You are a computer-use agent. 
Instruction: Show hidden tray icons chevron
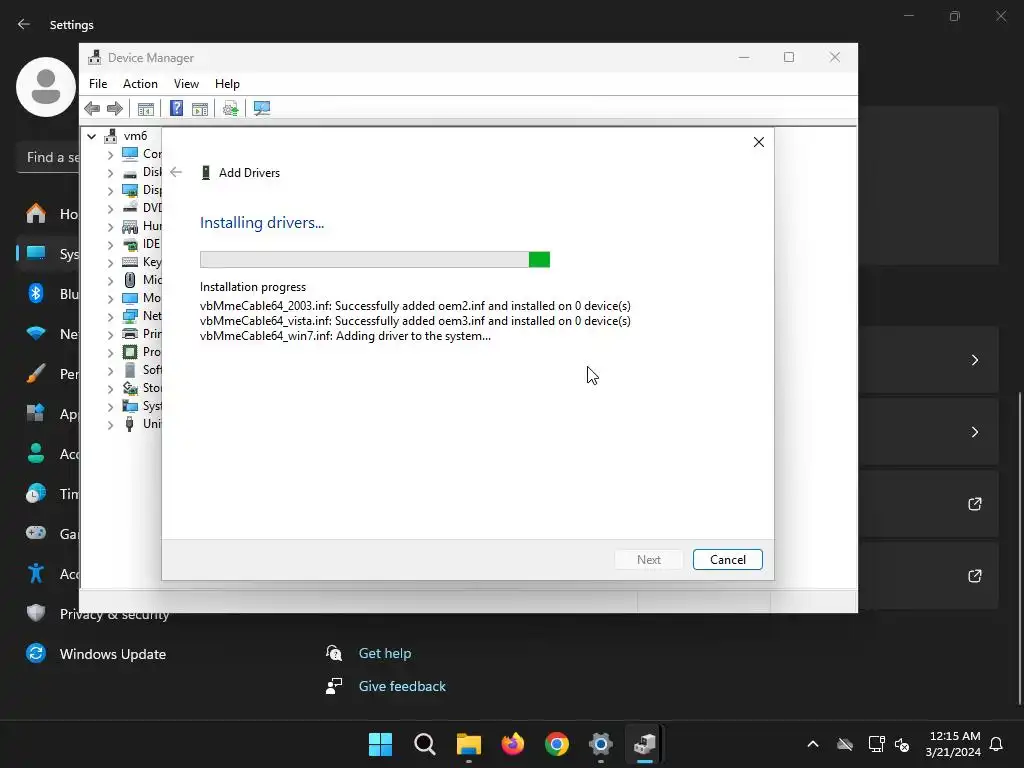[x=813, y=744]
